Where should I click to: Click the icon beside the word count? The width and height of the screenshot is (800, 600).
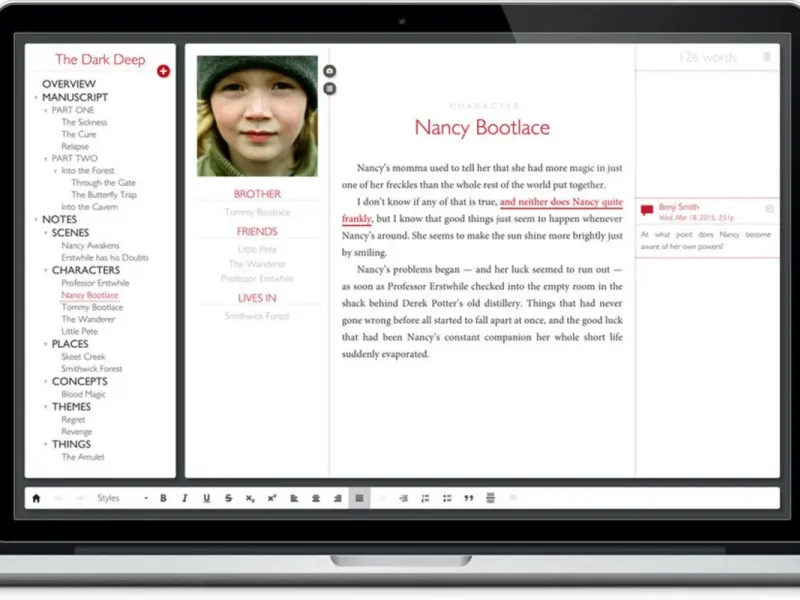tap(766, 57)
